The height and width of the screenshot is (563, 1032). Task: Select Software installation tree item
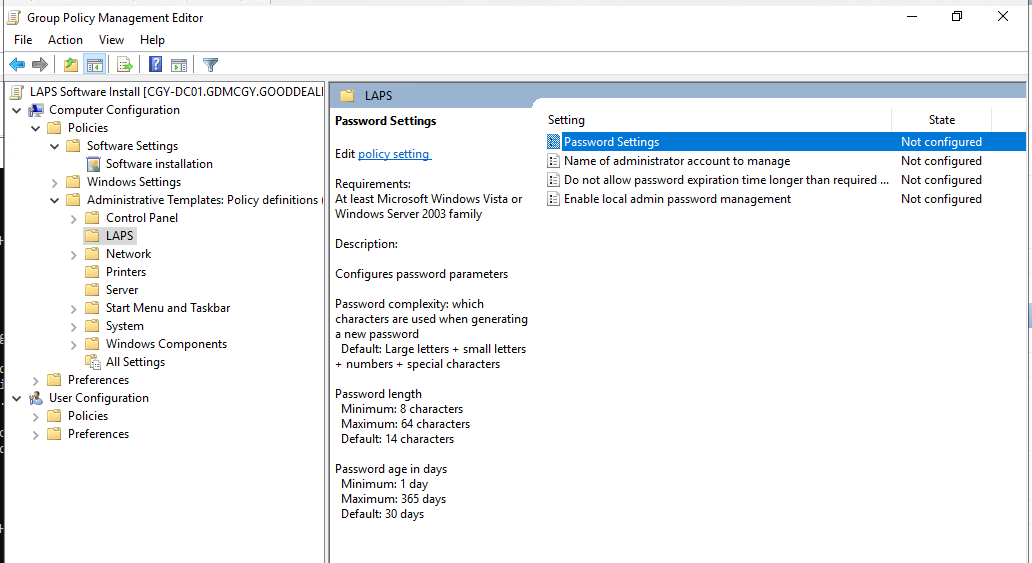click(159, 164)
